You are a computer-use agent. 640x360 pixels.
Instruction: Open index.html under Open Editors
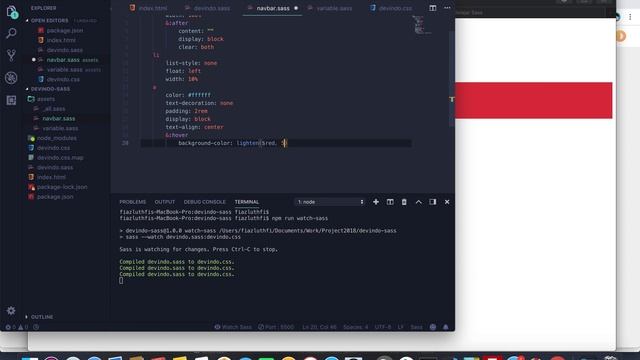pyautogui.click(x=61, y=40)
